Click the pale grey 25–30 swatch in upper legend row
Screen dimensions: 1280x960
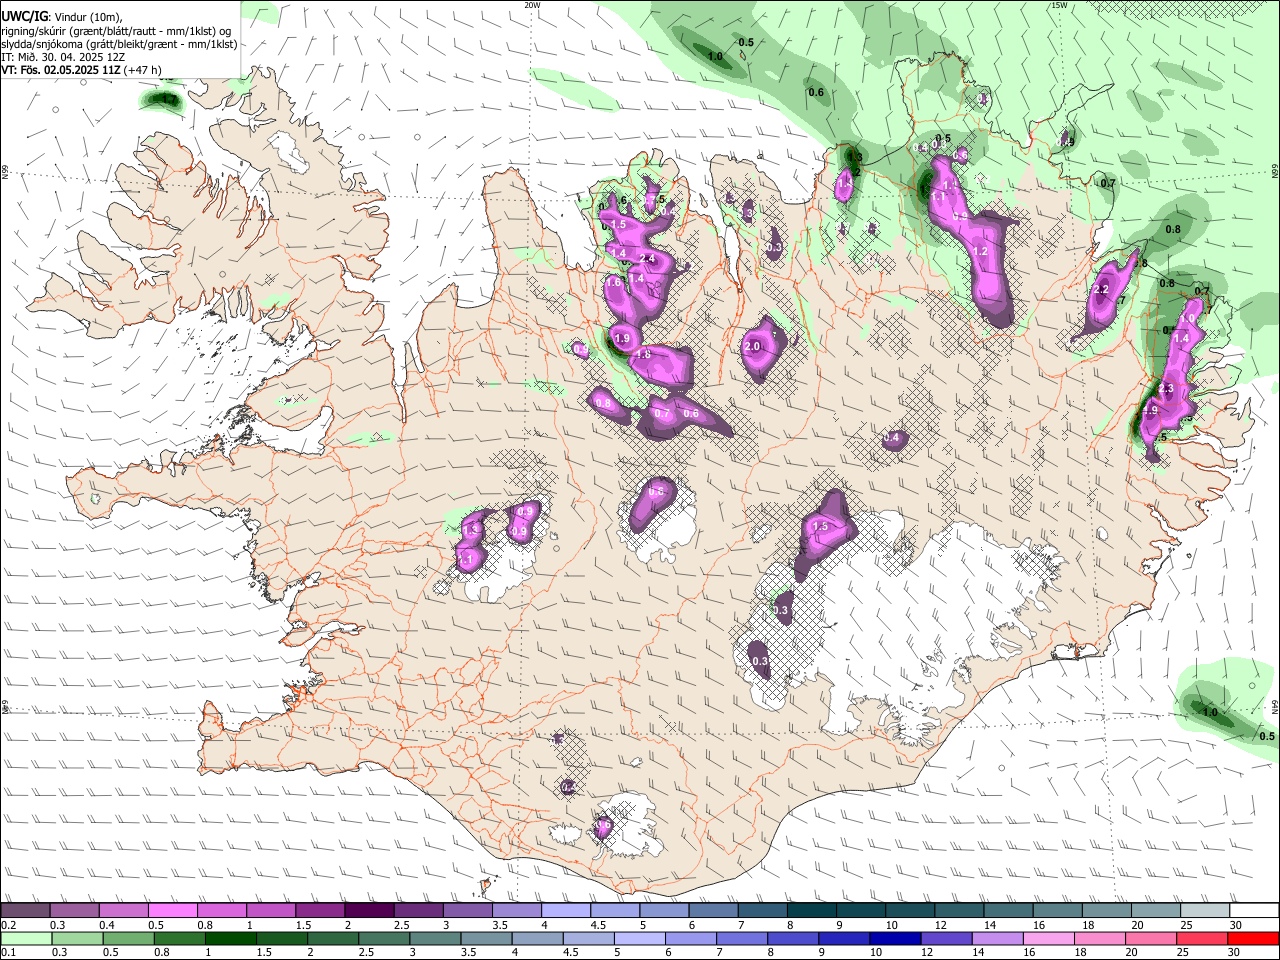click(x=1205, y=910)
